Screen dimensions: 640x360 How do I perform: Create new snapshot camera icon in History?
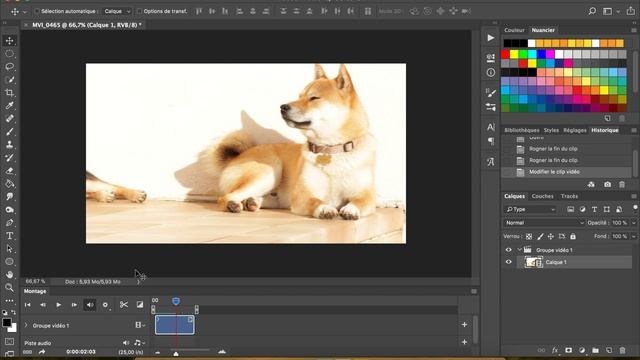coord(607,184)
